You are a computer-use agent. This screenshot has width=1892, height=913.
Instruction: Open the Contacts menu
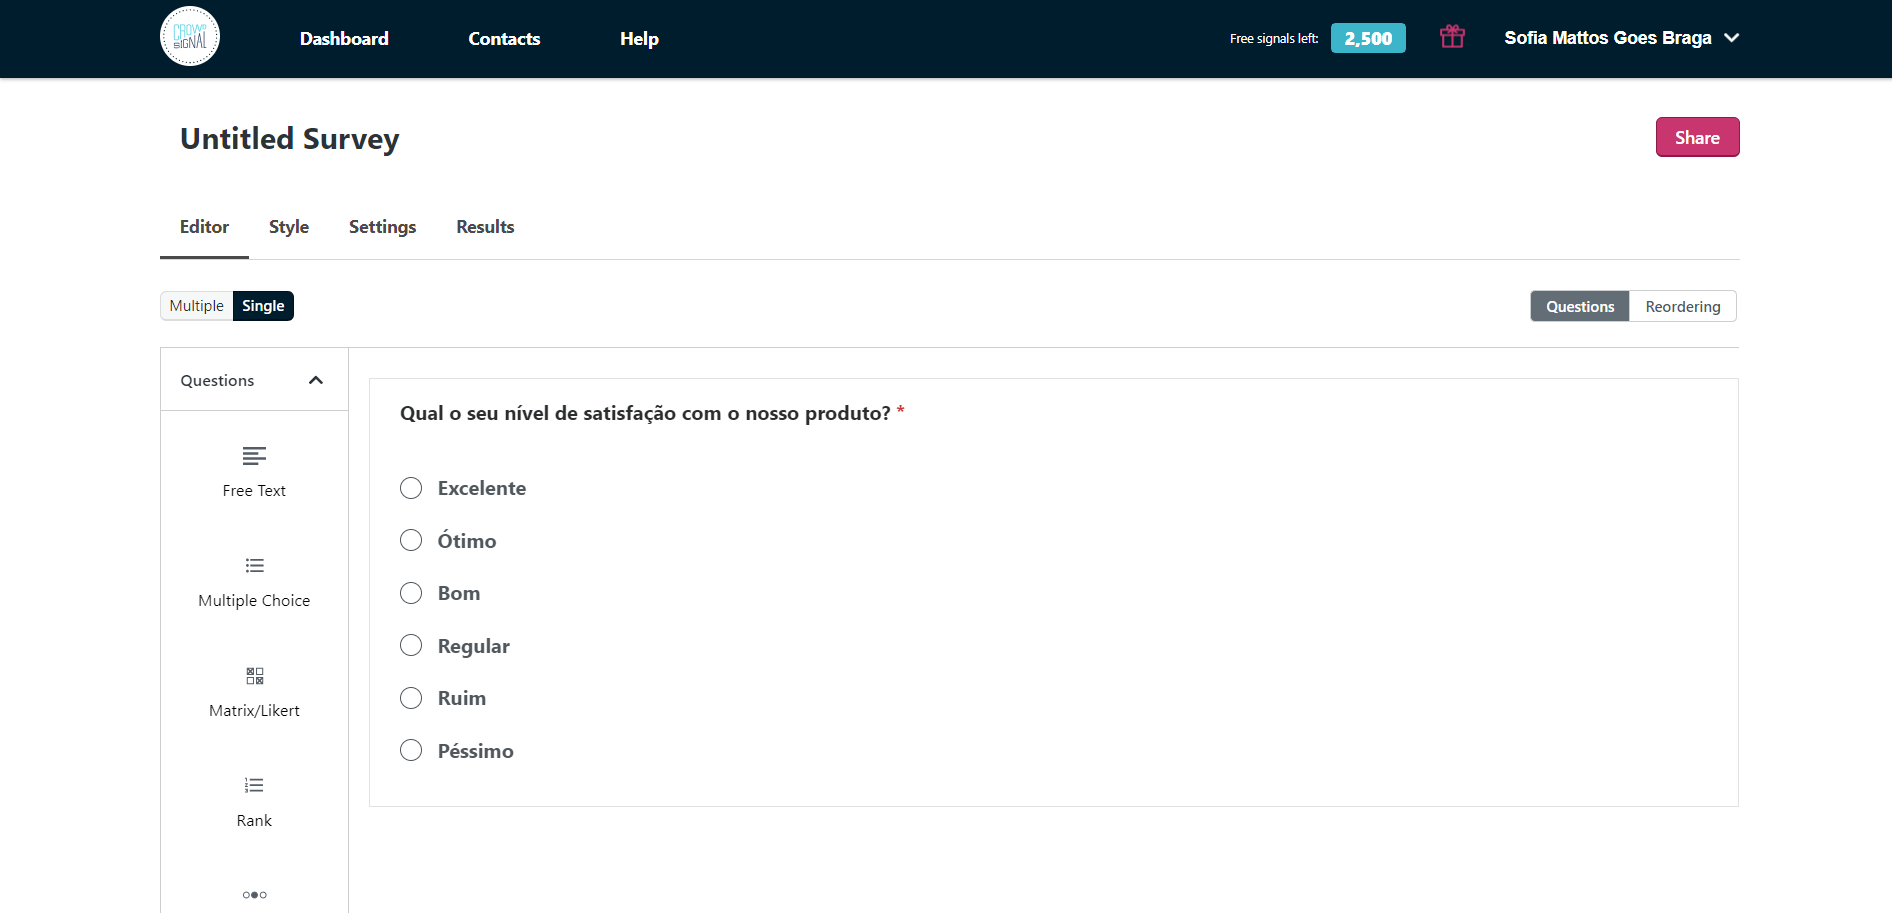pyautogui.click(x=504, y=39)
